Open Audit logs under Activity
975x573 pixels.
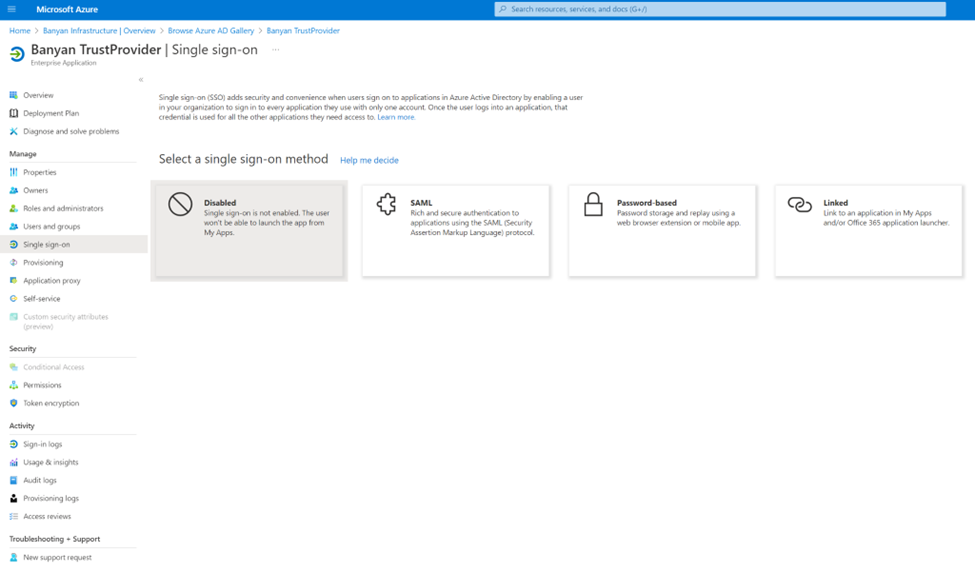[40, 480]
